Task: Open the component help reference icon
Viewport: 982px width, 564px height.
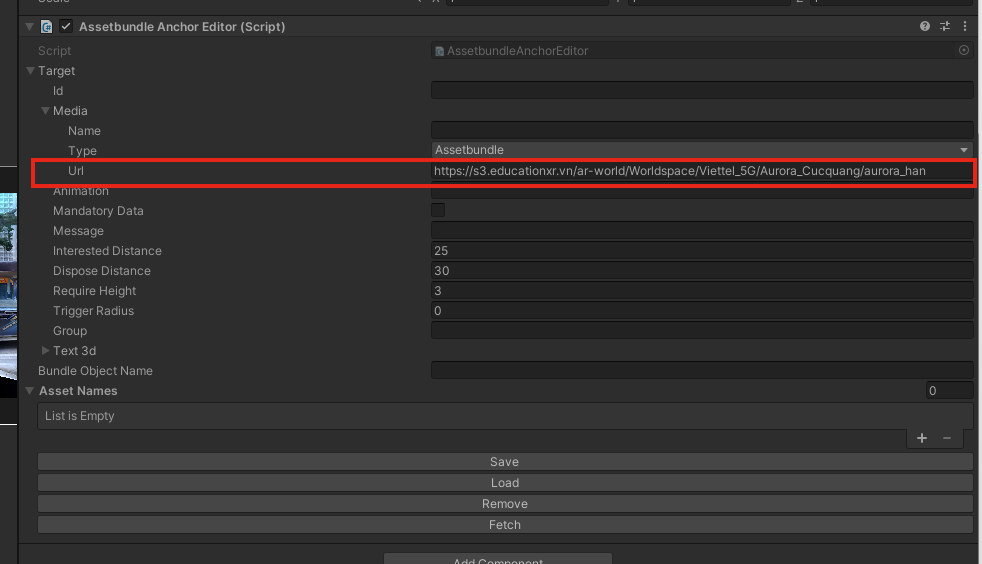Action: click(925, 27)
